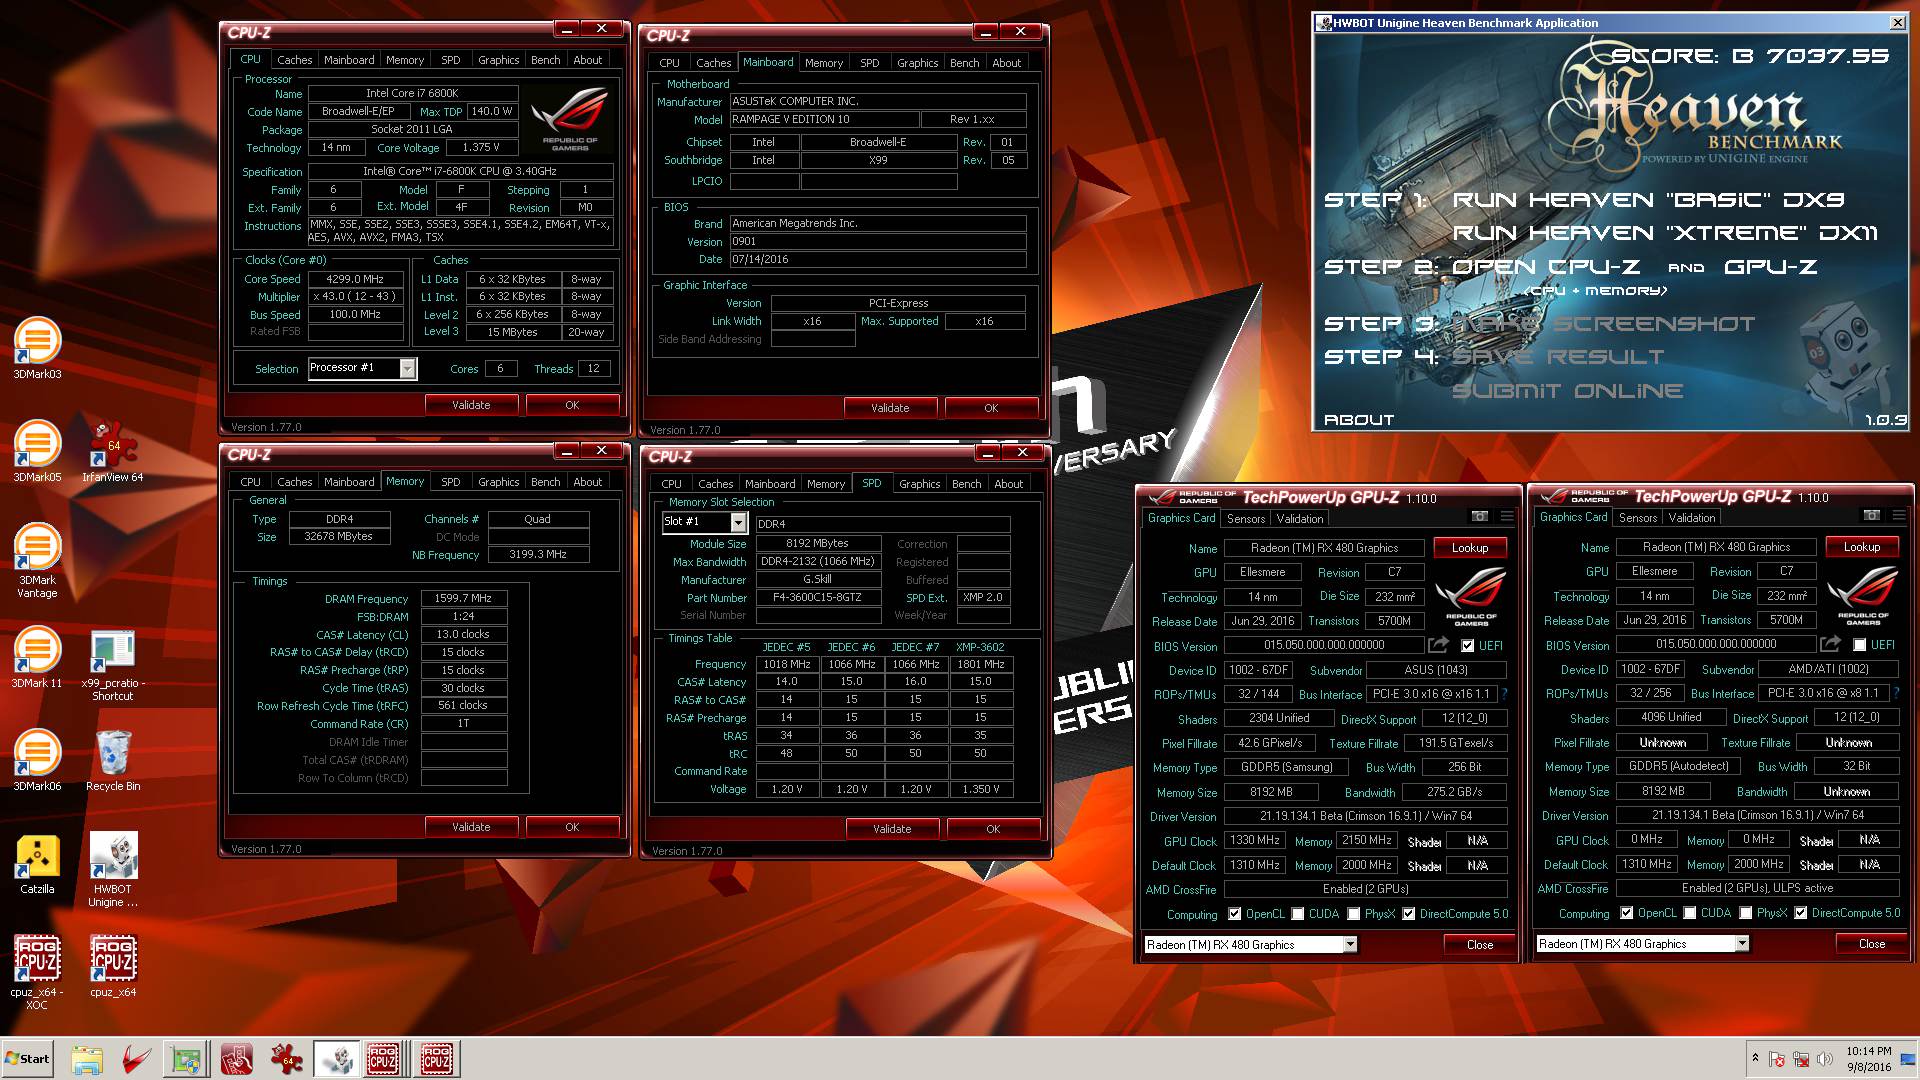Open the 3DMark03 desktop shortcut
Viewport: 1920px width, 1080px height.
click(37, 349)
